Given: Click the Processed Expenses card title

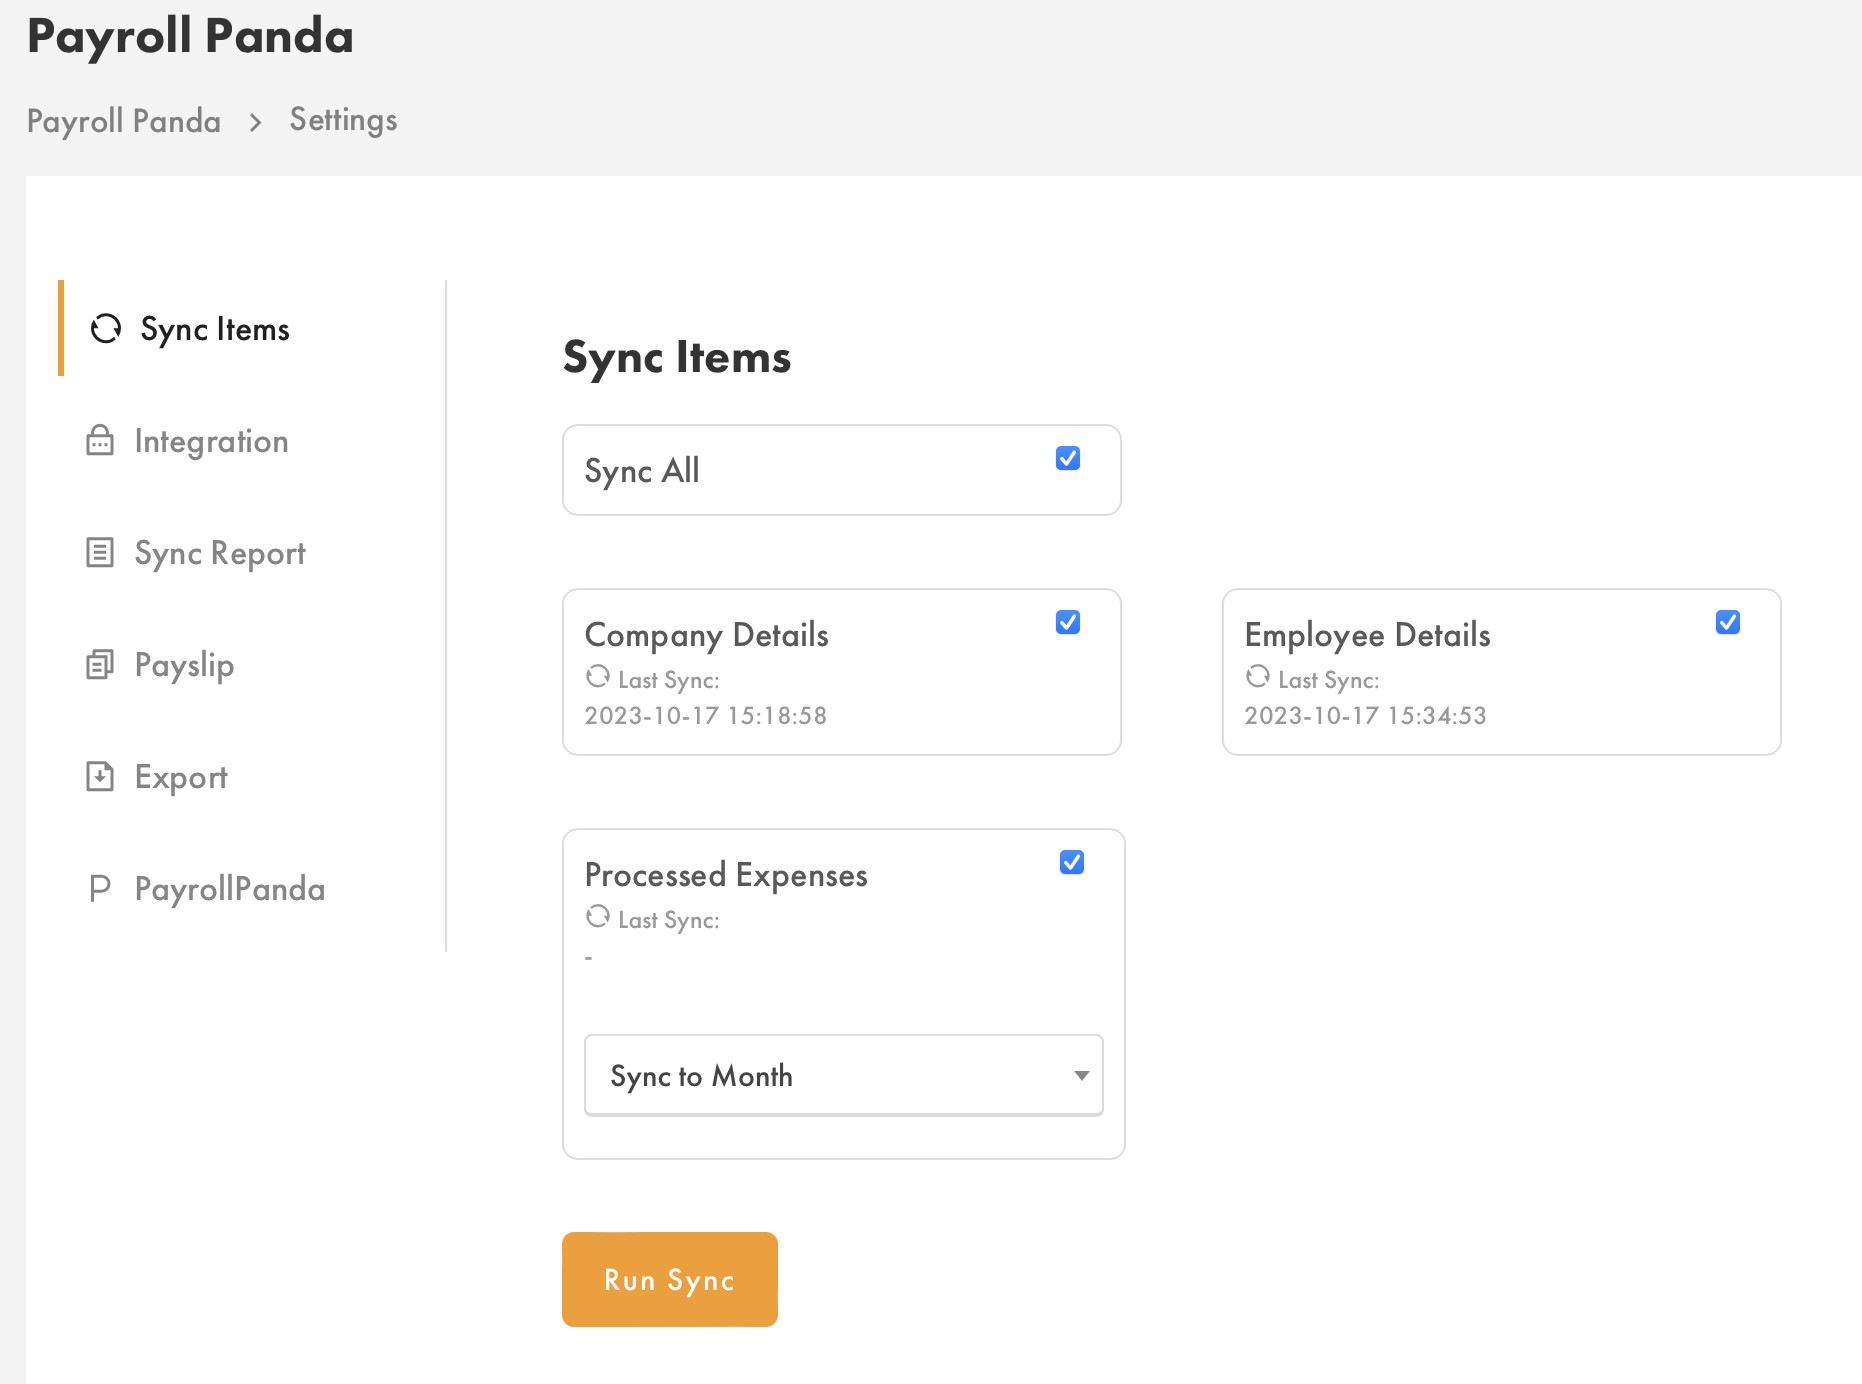Looking at the screenshot, I should [726, 875].
